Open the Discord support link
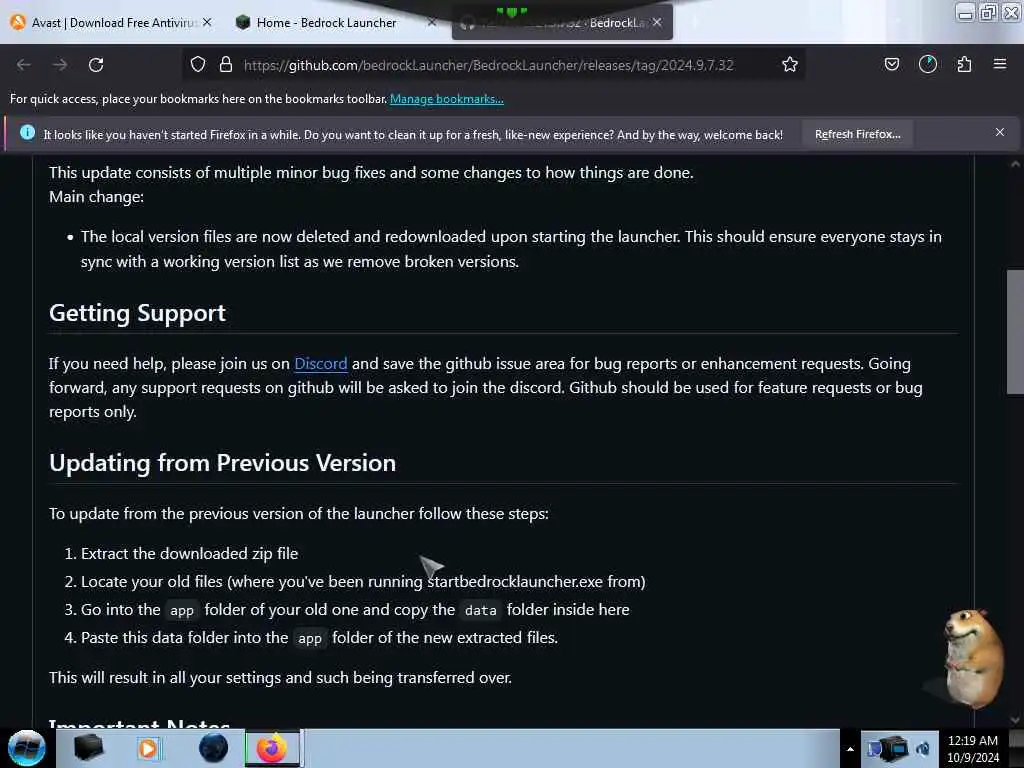This screenshot has width=1024, height=768. click(x=321, y=364)
